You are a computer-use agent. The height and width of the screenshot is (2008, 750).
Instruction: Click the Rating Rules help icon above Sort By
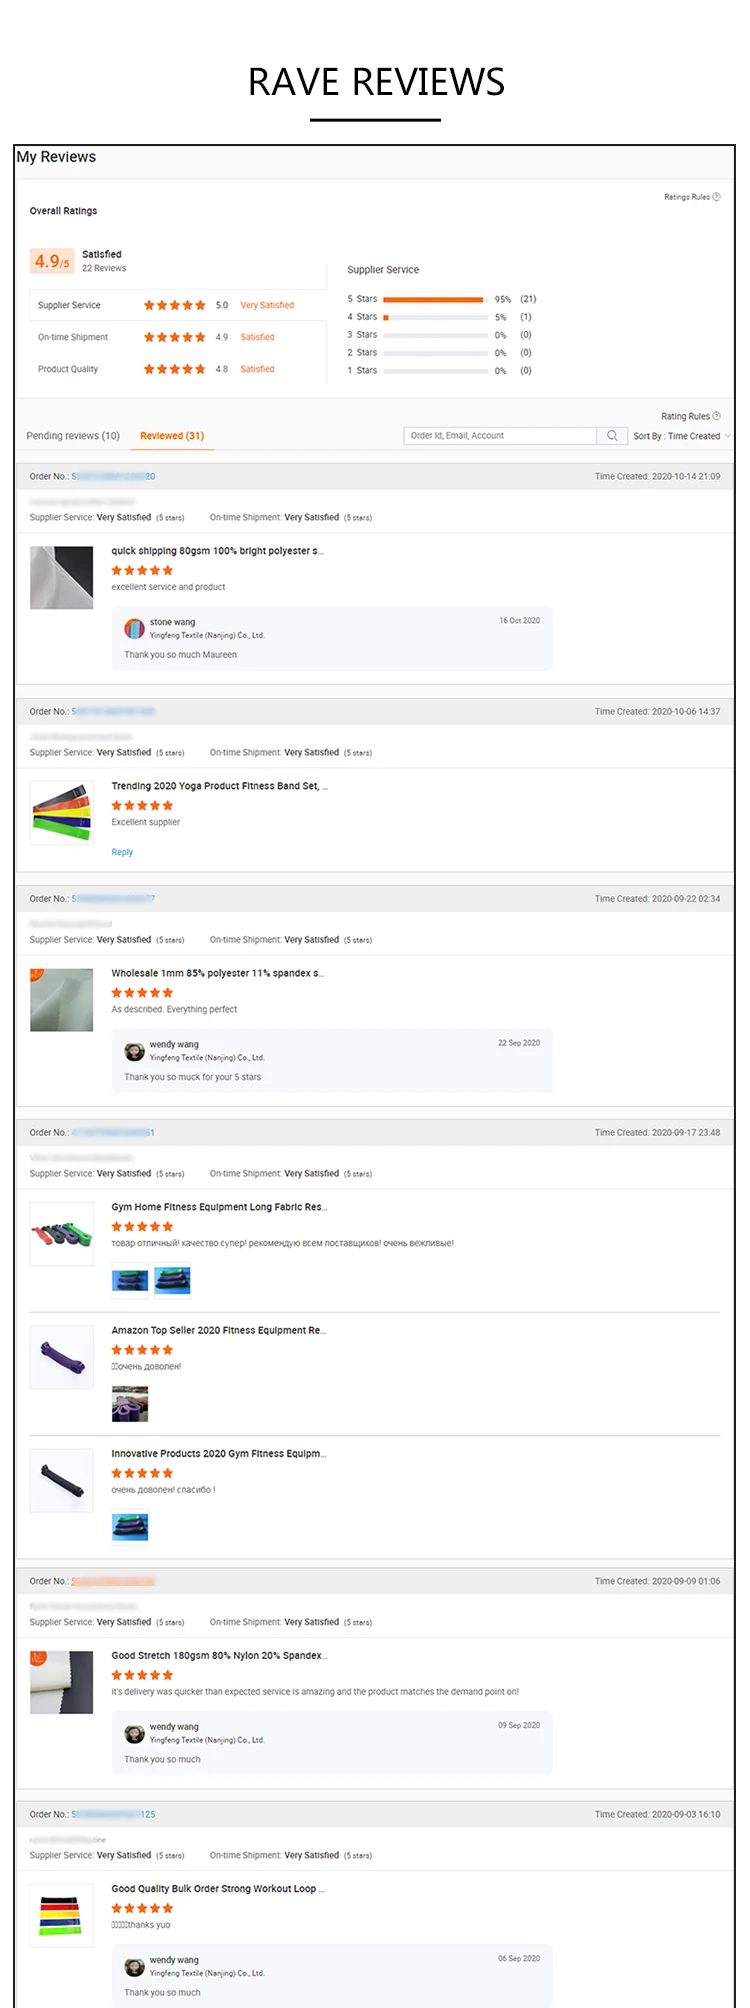click(716, 416)
